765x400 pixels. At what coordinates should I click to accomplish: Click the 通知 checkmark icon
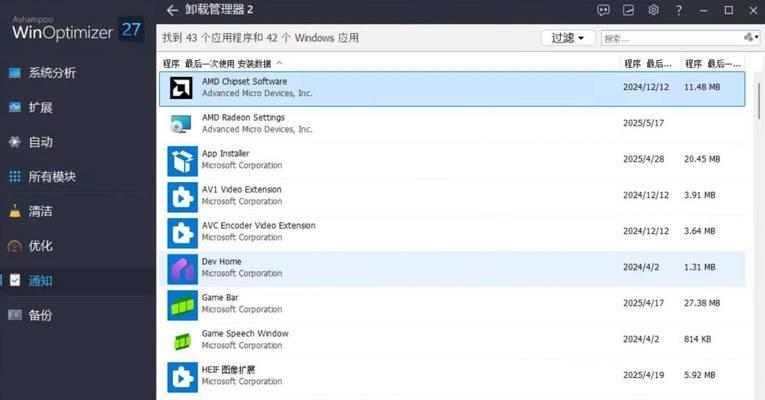(x=15, y=280)
